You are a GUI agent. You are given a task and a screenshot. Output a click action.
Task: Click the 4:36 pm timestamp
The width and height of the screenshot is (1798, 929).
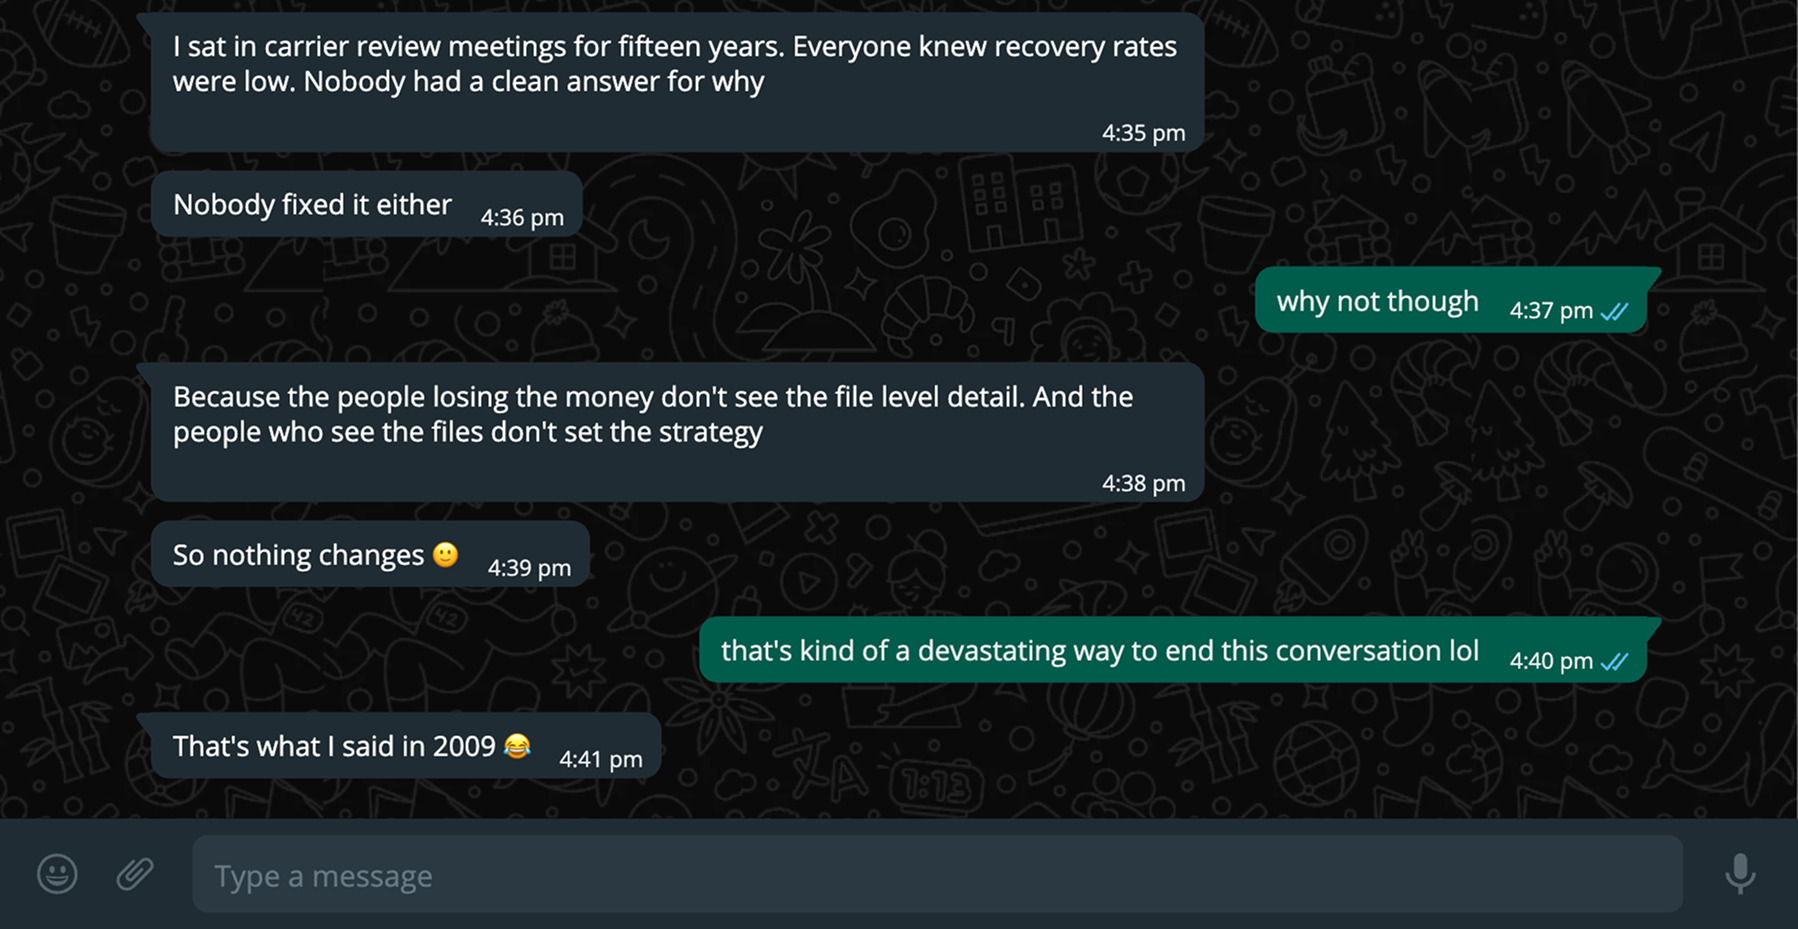pos(522,217)
